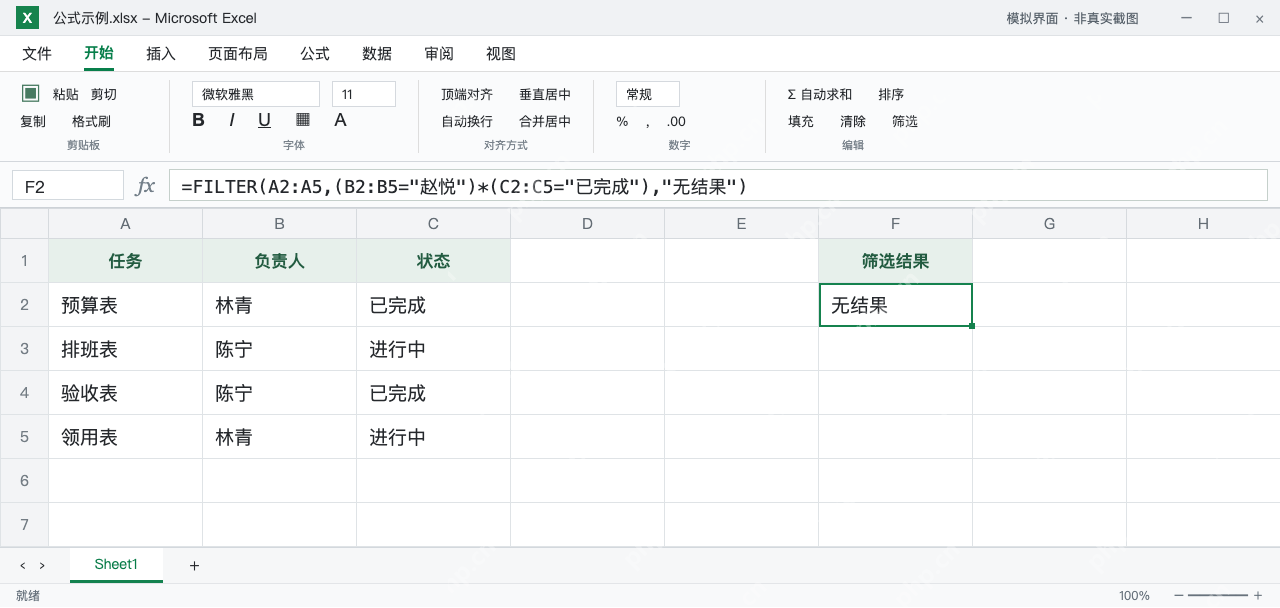The width and height of the screenshot is (1280, 608).
Task: Click the green Excel app logo
Action: [27, 18]
